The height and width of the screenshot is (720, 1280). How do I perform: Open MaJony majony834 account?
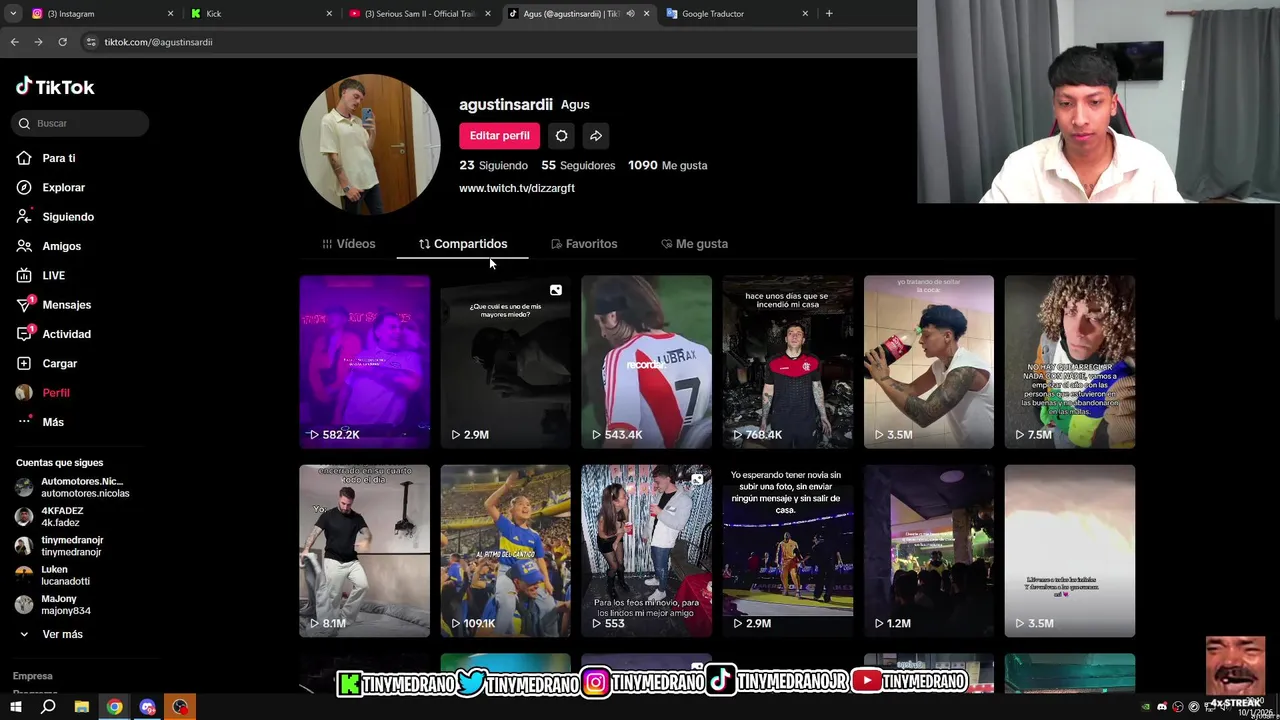point(55,604)
